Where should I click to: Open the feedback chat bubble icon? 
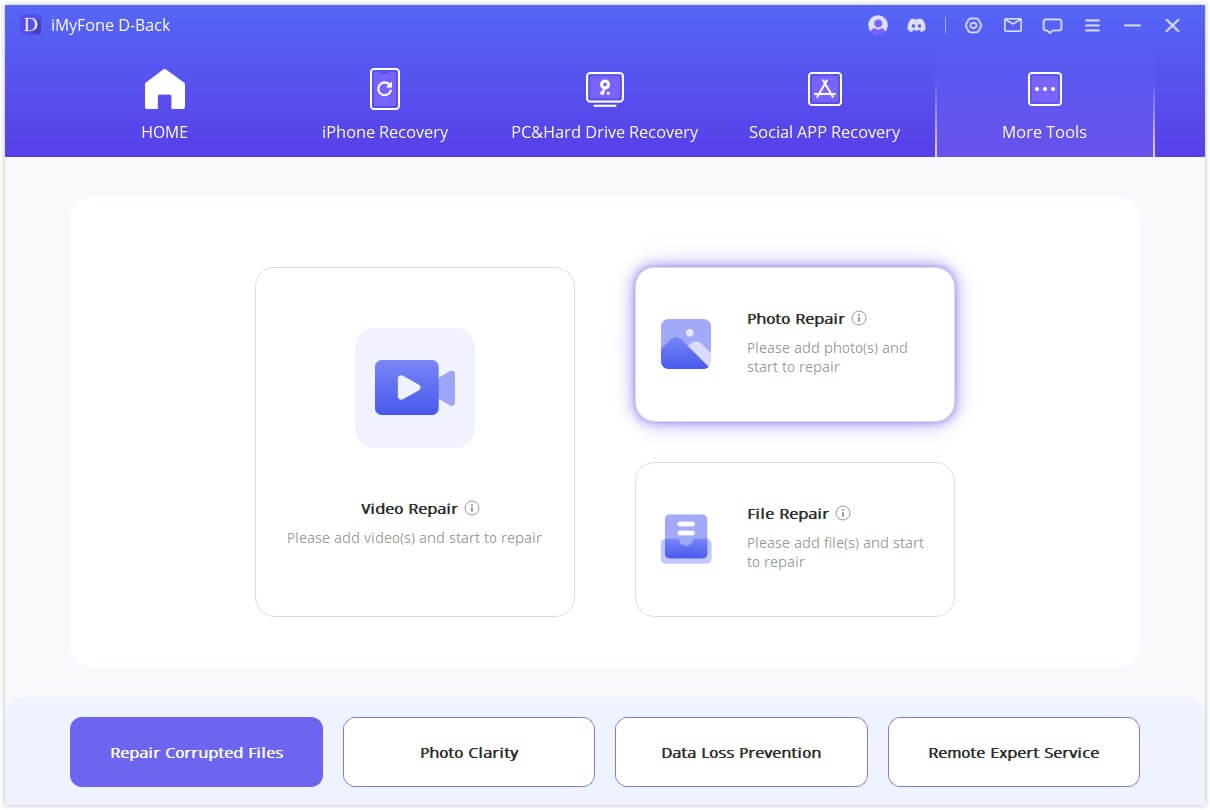pyautogui.click(x=1052, y=26)
